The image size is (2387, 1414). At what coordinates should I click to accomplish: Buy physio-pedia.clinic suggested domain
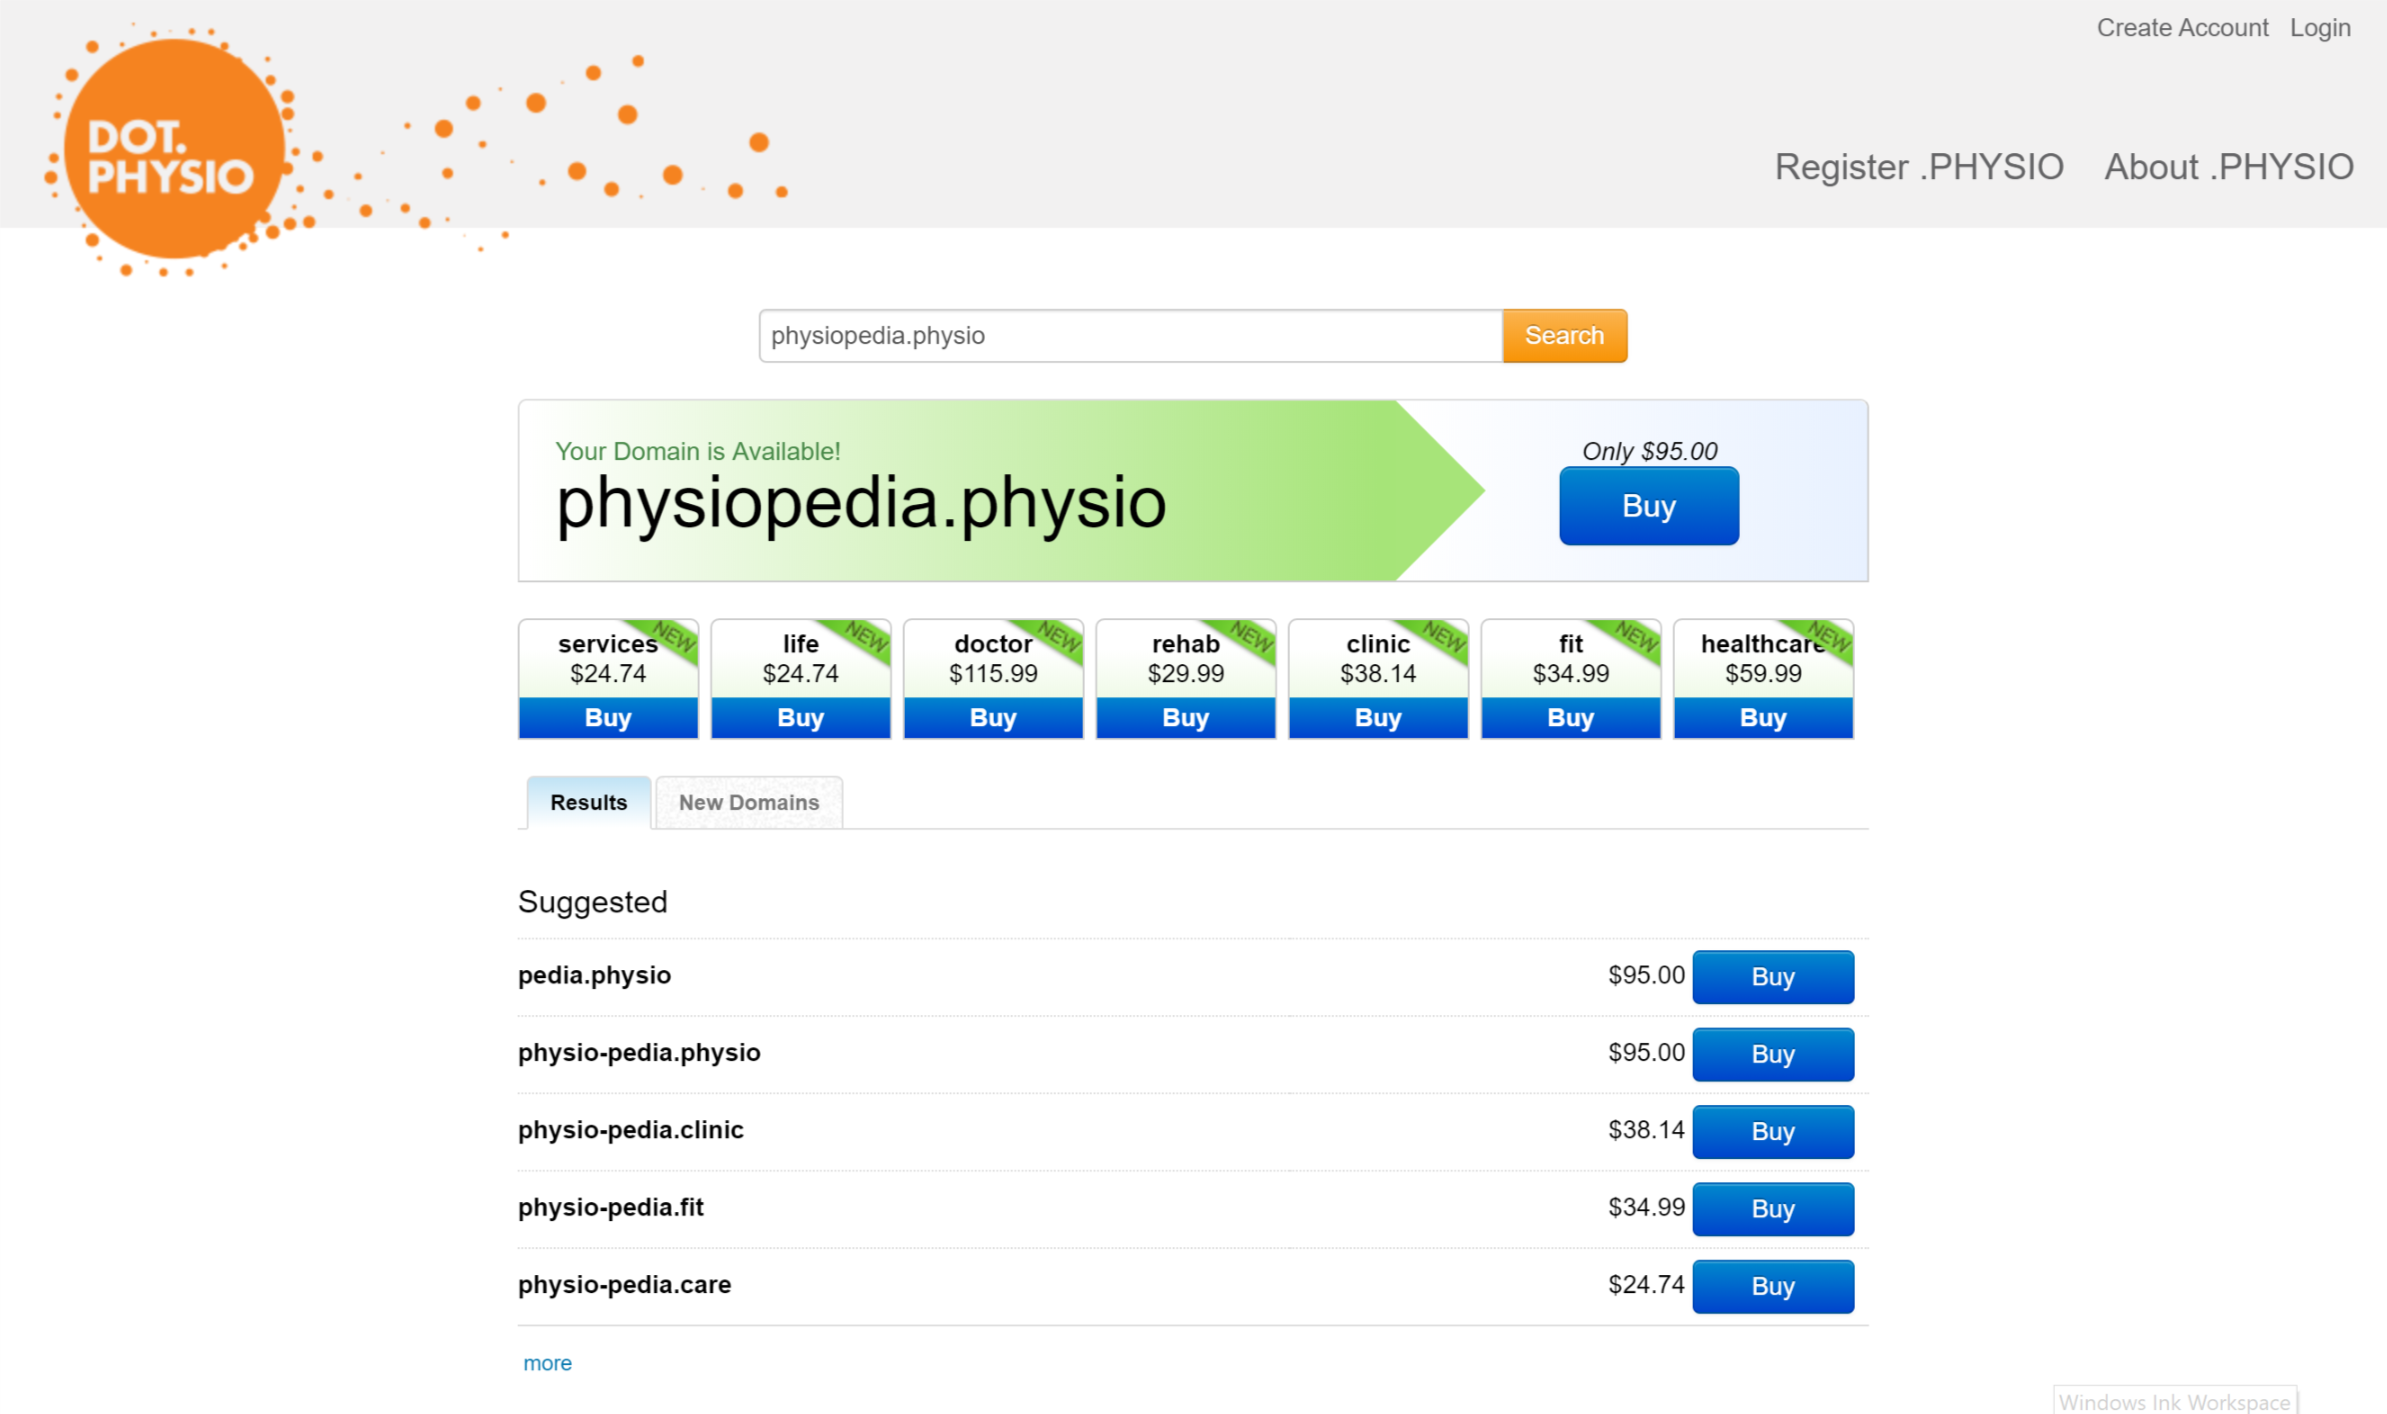[x=1772, y=1131]
